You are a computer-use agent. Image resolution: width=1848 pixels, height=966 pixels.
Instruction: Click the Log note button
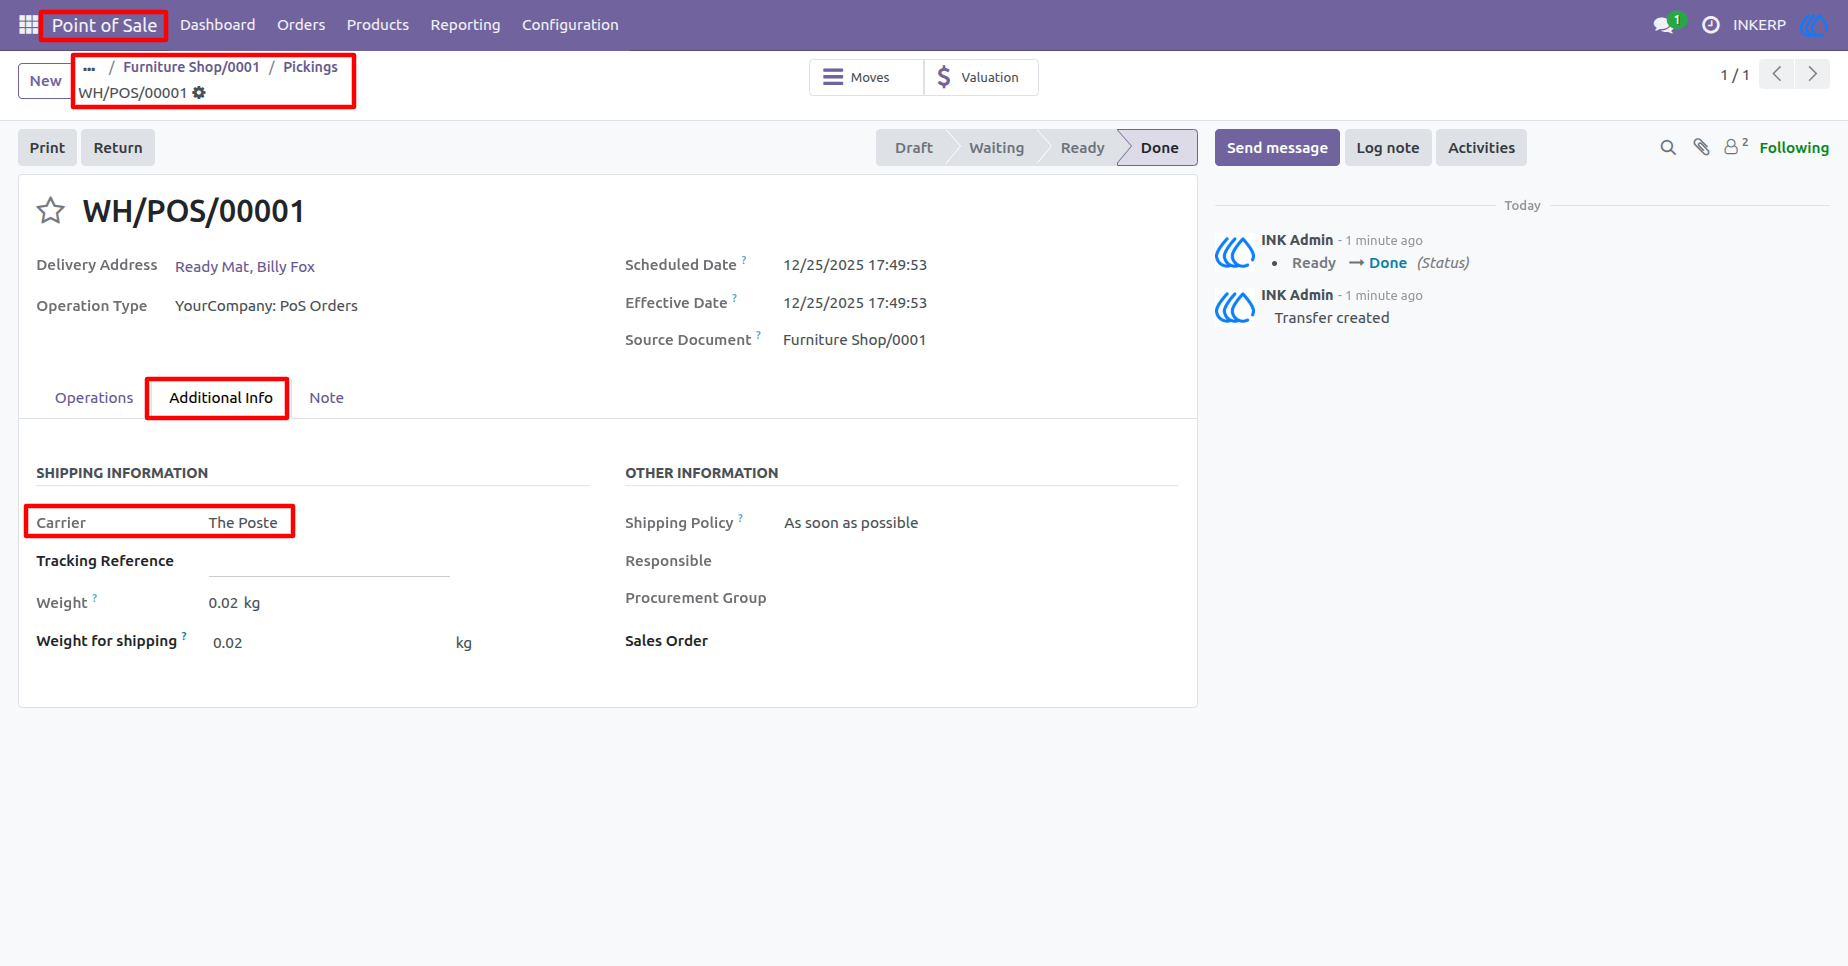pos(1388,148)
